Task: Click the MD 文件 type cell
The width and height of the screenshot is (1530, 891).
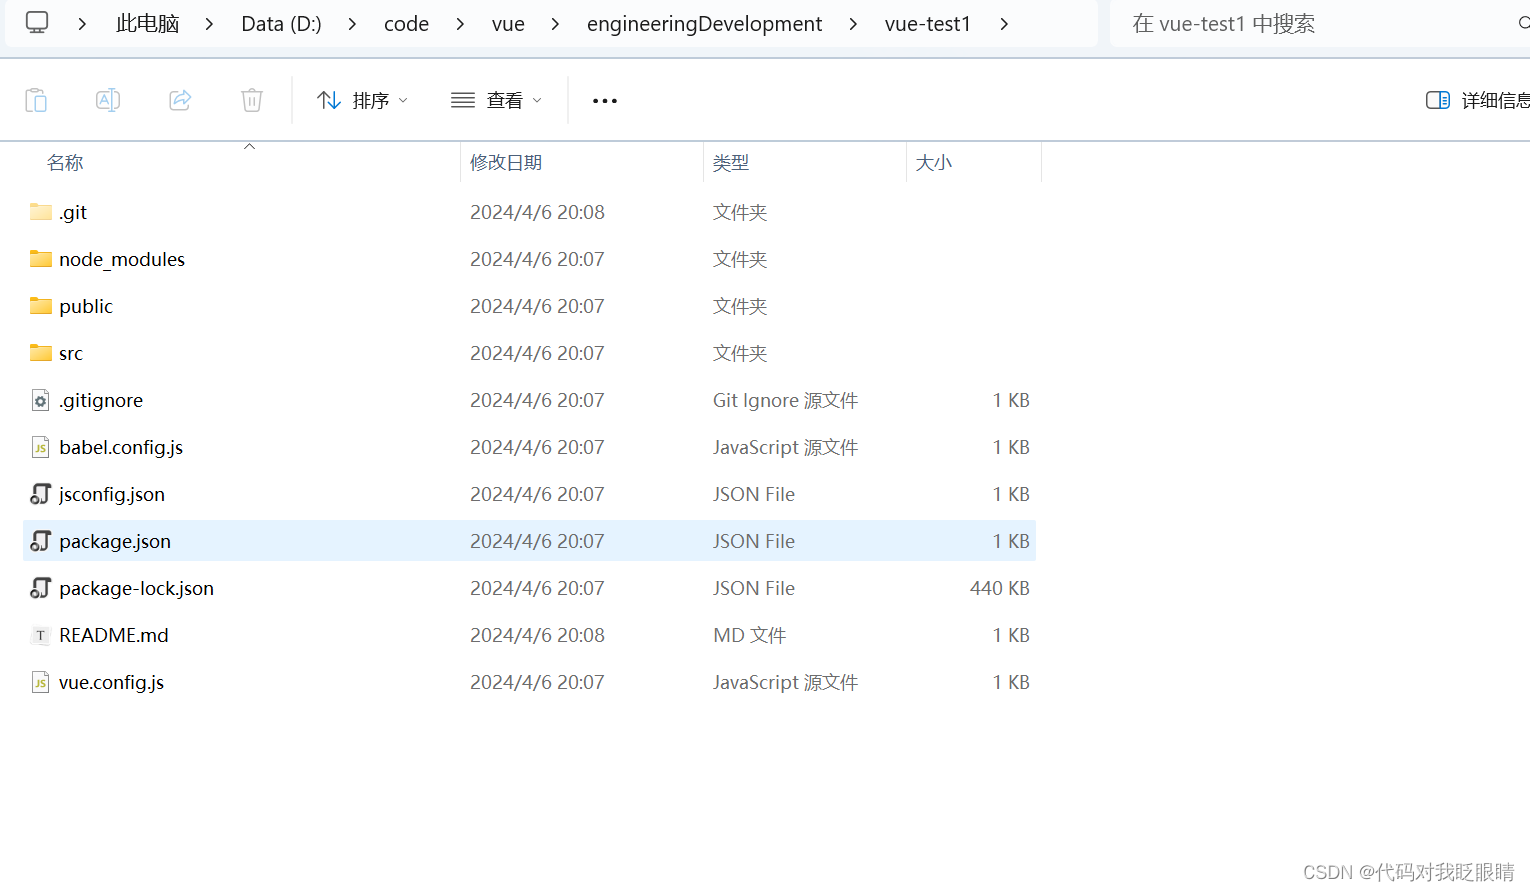Action: pyautogui.click(x=749, y=635)
